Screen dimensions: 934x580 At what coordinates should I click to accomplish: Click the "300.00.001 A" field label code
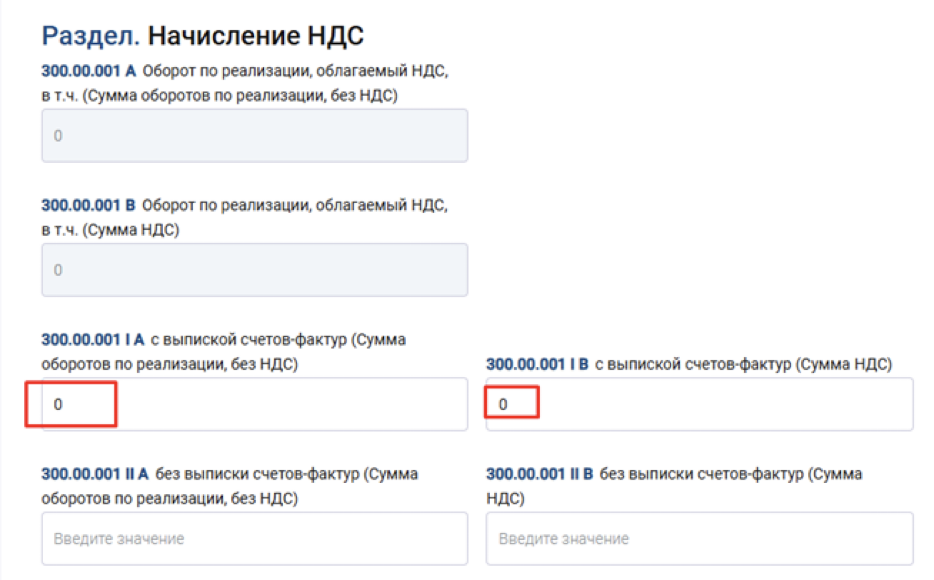click(88, 71)
